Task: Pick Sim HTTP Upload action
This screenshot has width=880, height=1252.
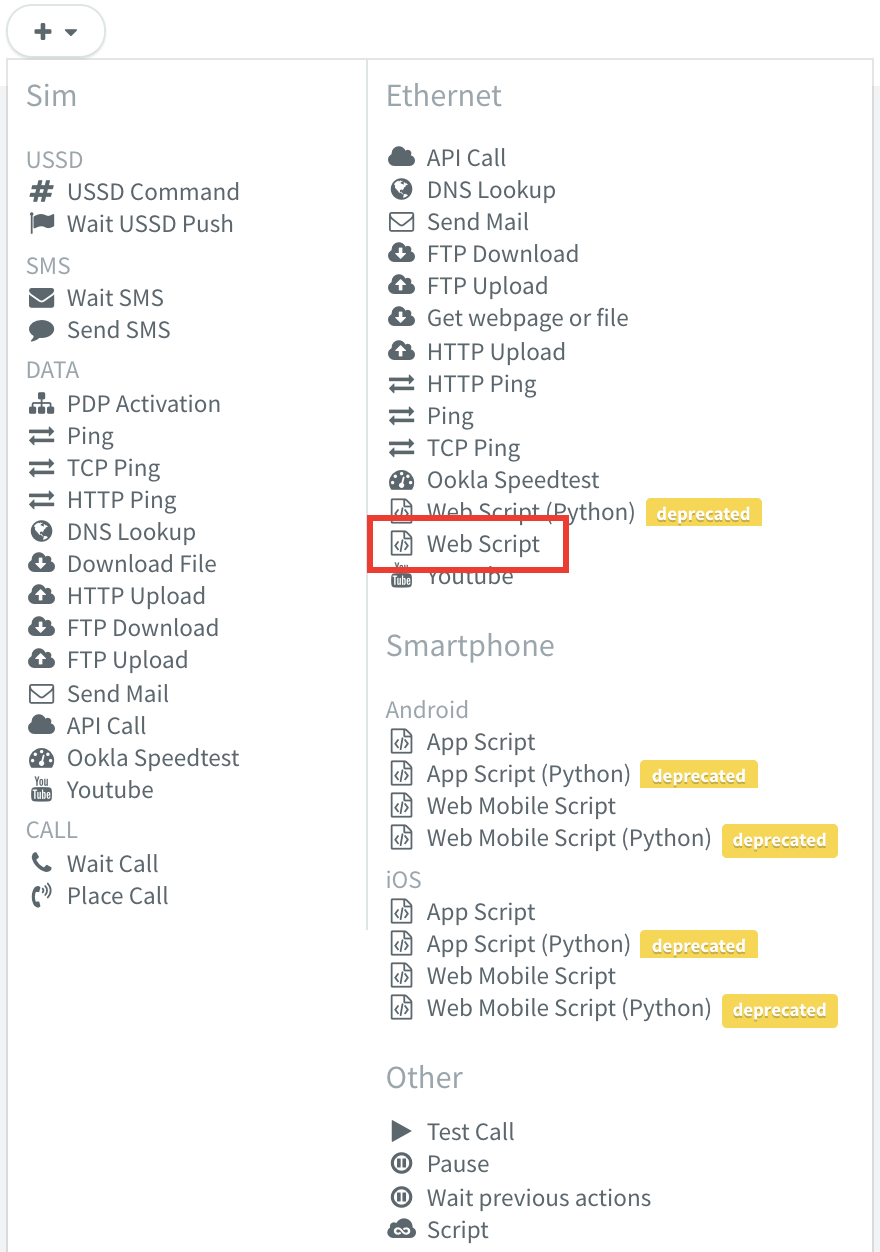Action: (x=135, y=596)
